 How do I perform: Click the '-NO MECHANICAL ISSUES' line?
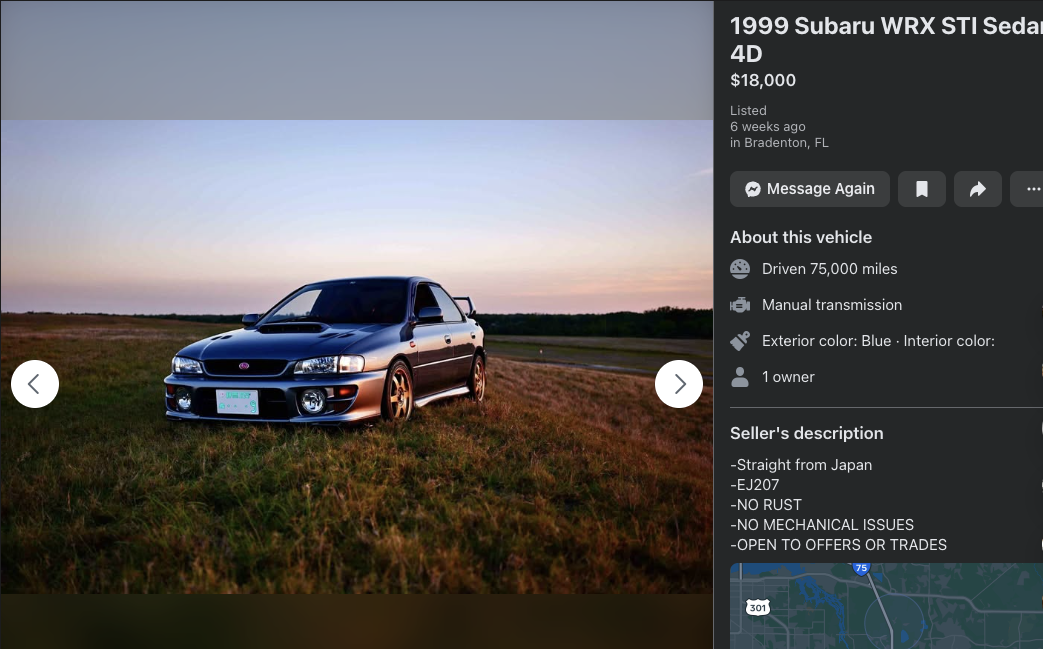click(x=822, y=525)
